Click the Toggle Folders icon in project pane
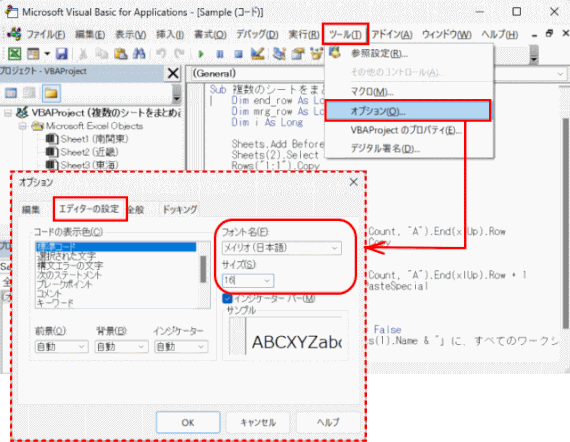 pos(51,93)
